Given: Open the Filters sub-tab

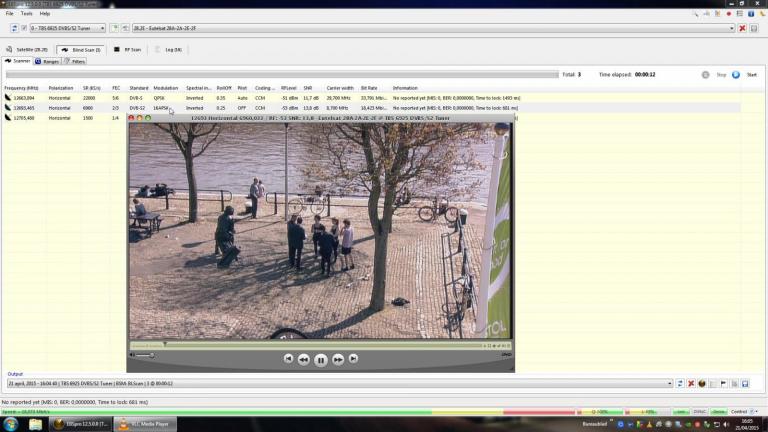Looking at the screenshot, I should 77,61.
